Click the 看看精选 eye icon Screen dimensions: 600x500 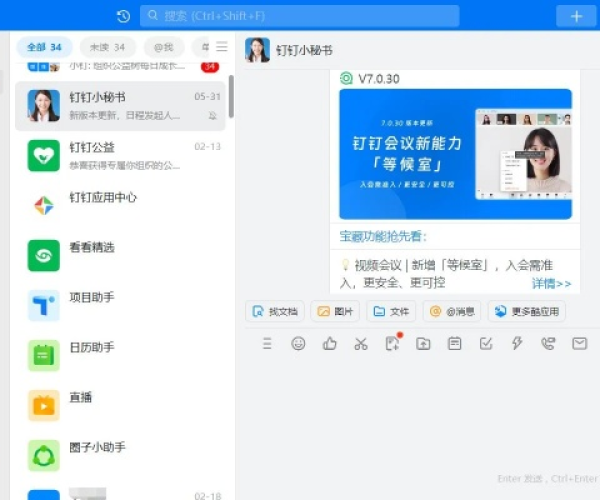tap(44, 256)
